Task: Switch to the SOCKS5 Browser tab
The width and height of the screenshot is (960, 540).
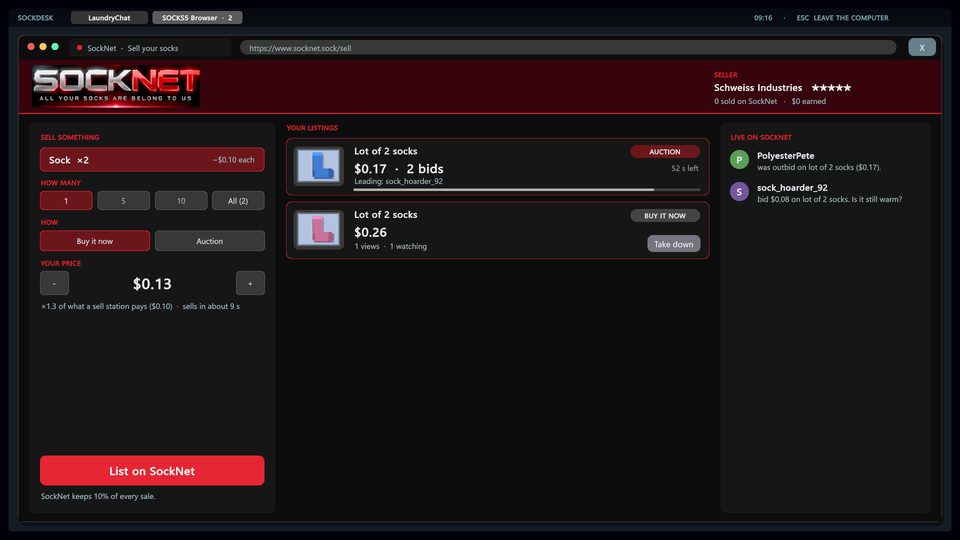Action: (x=197, y=18)
